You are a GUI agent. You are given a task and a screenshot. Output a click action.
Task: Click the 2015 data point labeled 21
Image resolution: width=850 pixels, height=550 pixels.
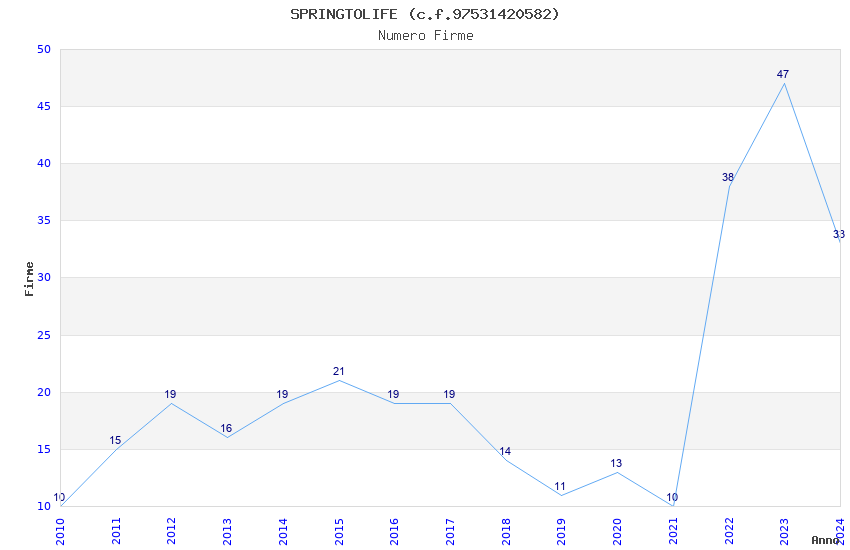339,380
